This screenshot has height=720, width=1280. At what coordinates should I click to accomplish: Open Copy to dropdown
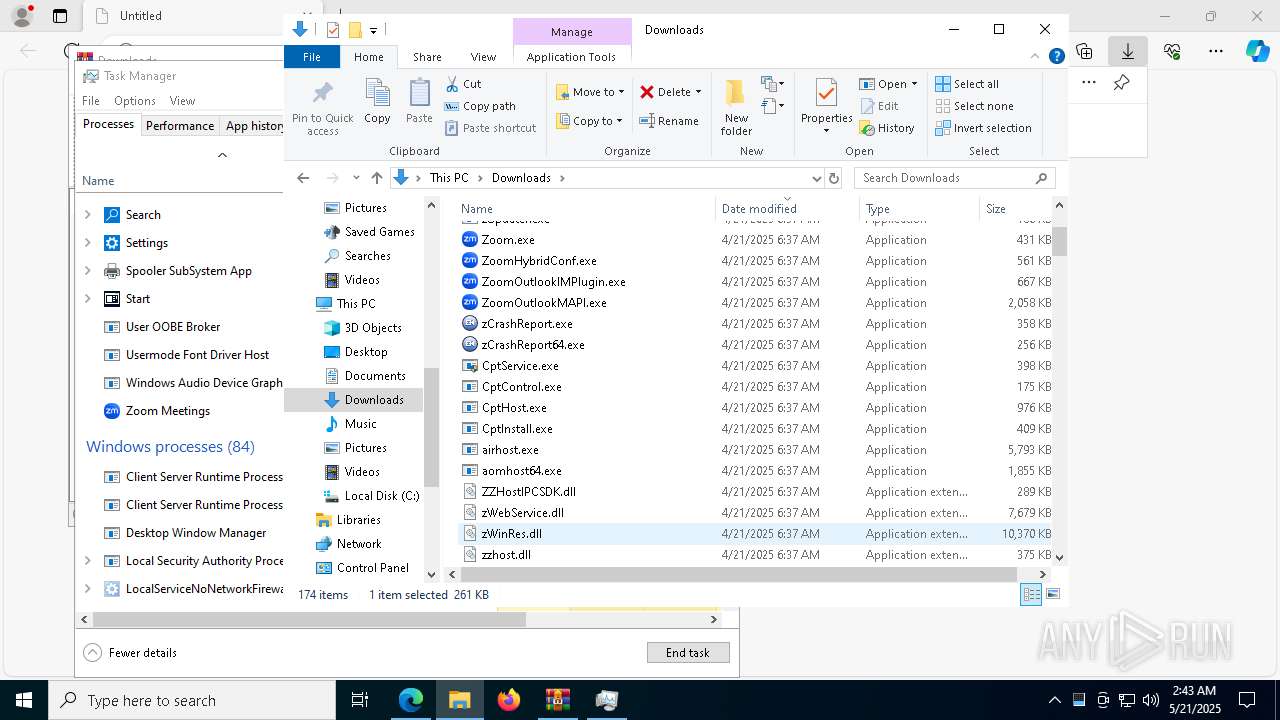pyautogui.click(x=589, y=121)
